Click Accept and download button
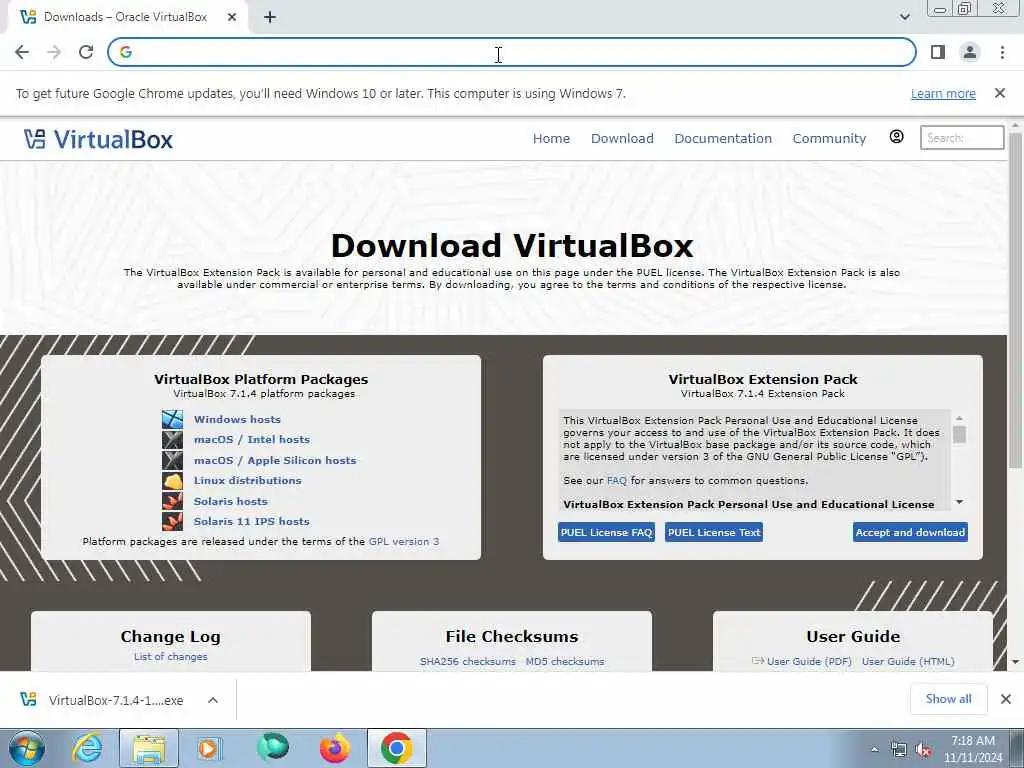Image resolution: width=1024 pixels, height=768 pixels. point(910,532)
